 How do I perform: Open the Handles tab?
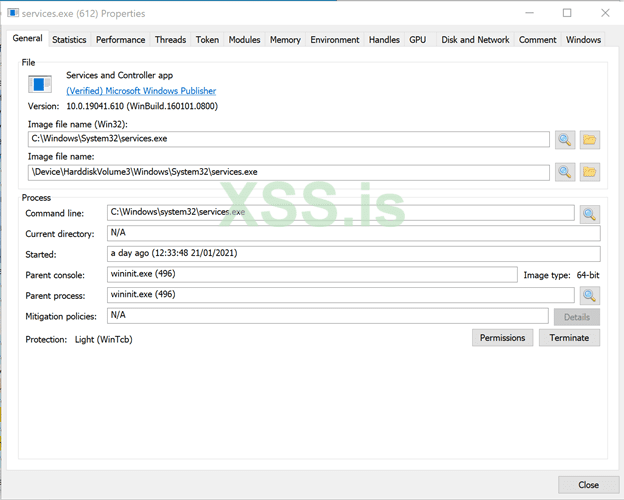384,40
